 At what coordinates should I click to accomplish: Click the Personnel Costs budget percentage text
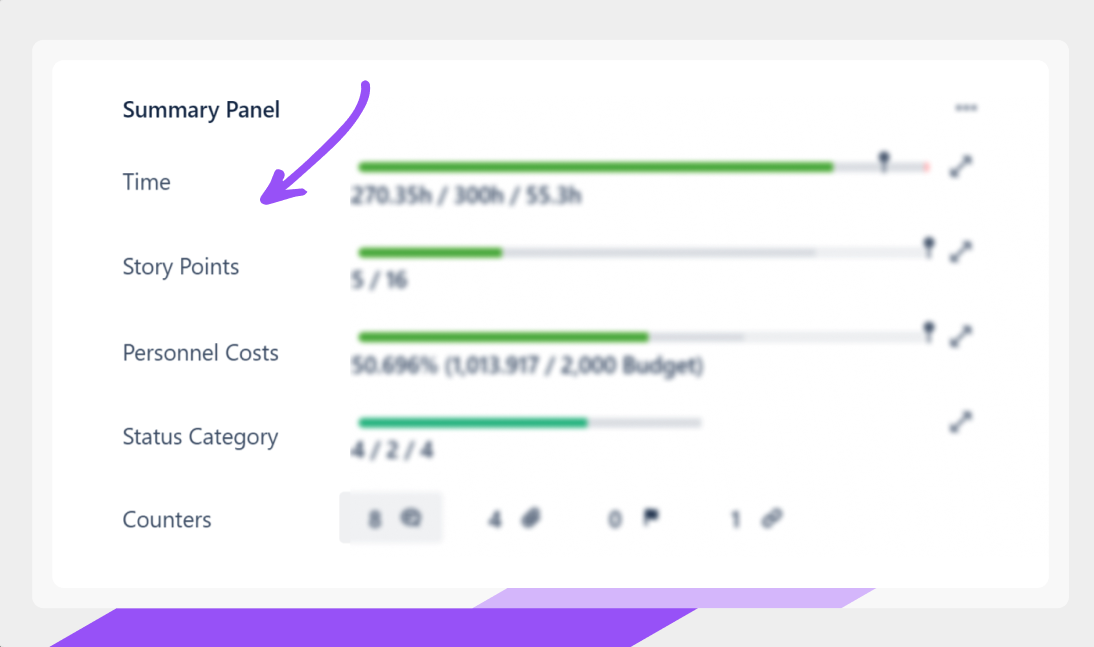coord(527,365)
